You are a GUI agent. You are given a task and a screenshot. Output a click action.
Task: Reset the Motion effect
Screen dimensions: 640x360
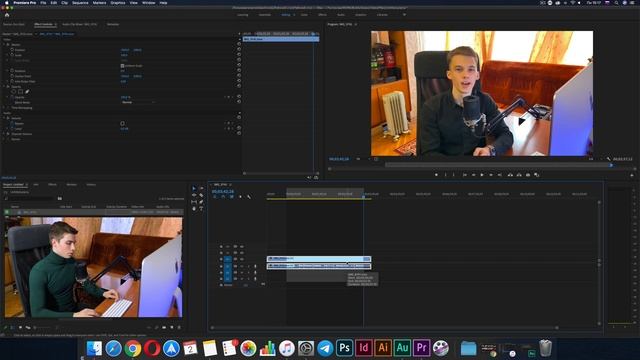239,44
